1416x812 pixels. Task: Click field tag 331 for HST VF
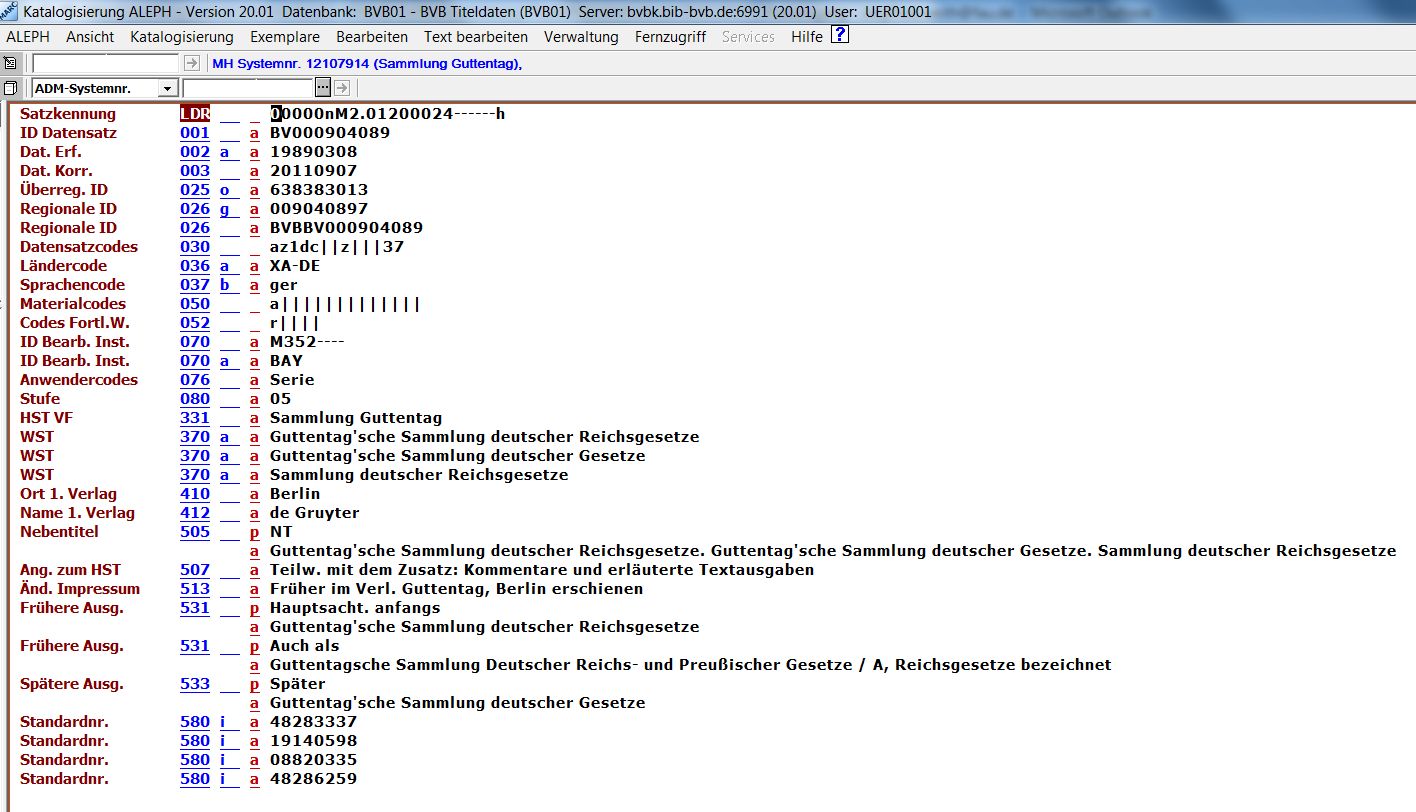(195, 418)
